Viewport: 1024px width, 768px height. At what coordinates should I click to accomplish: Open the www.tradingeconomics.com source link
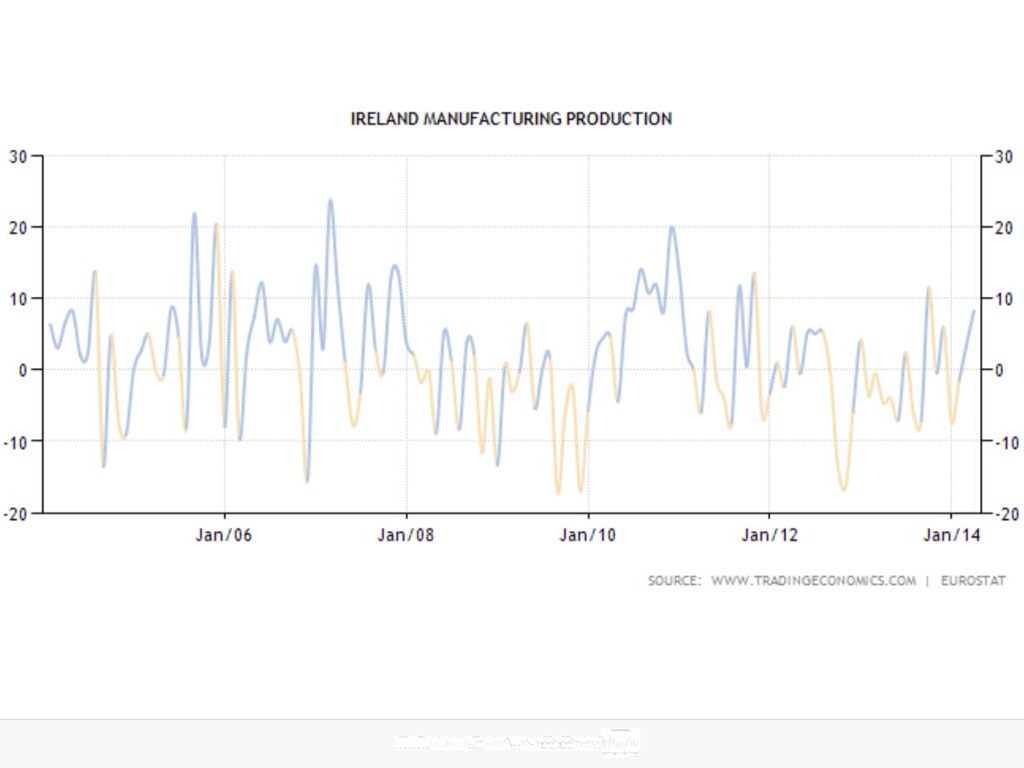pos(813,581)
